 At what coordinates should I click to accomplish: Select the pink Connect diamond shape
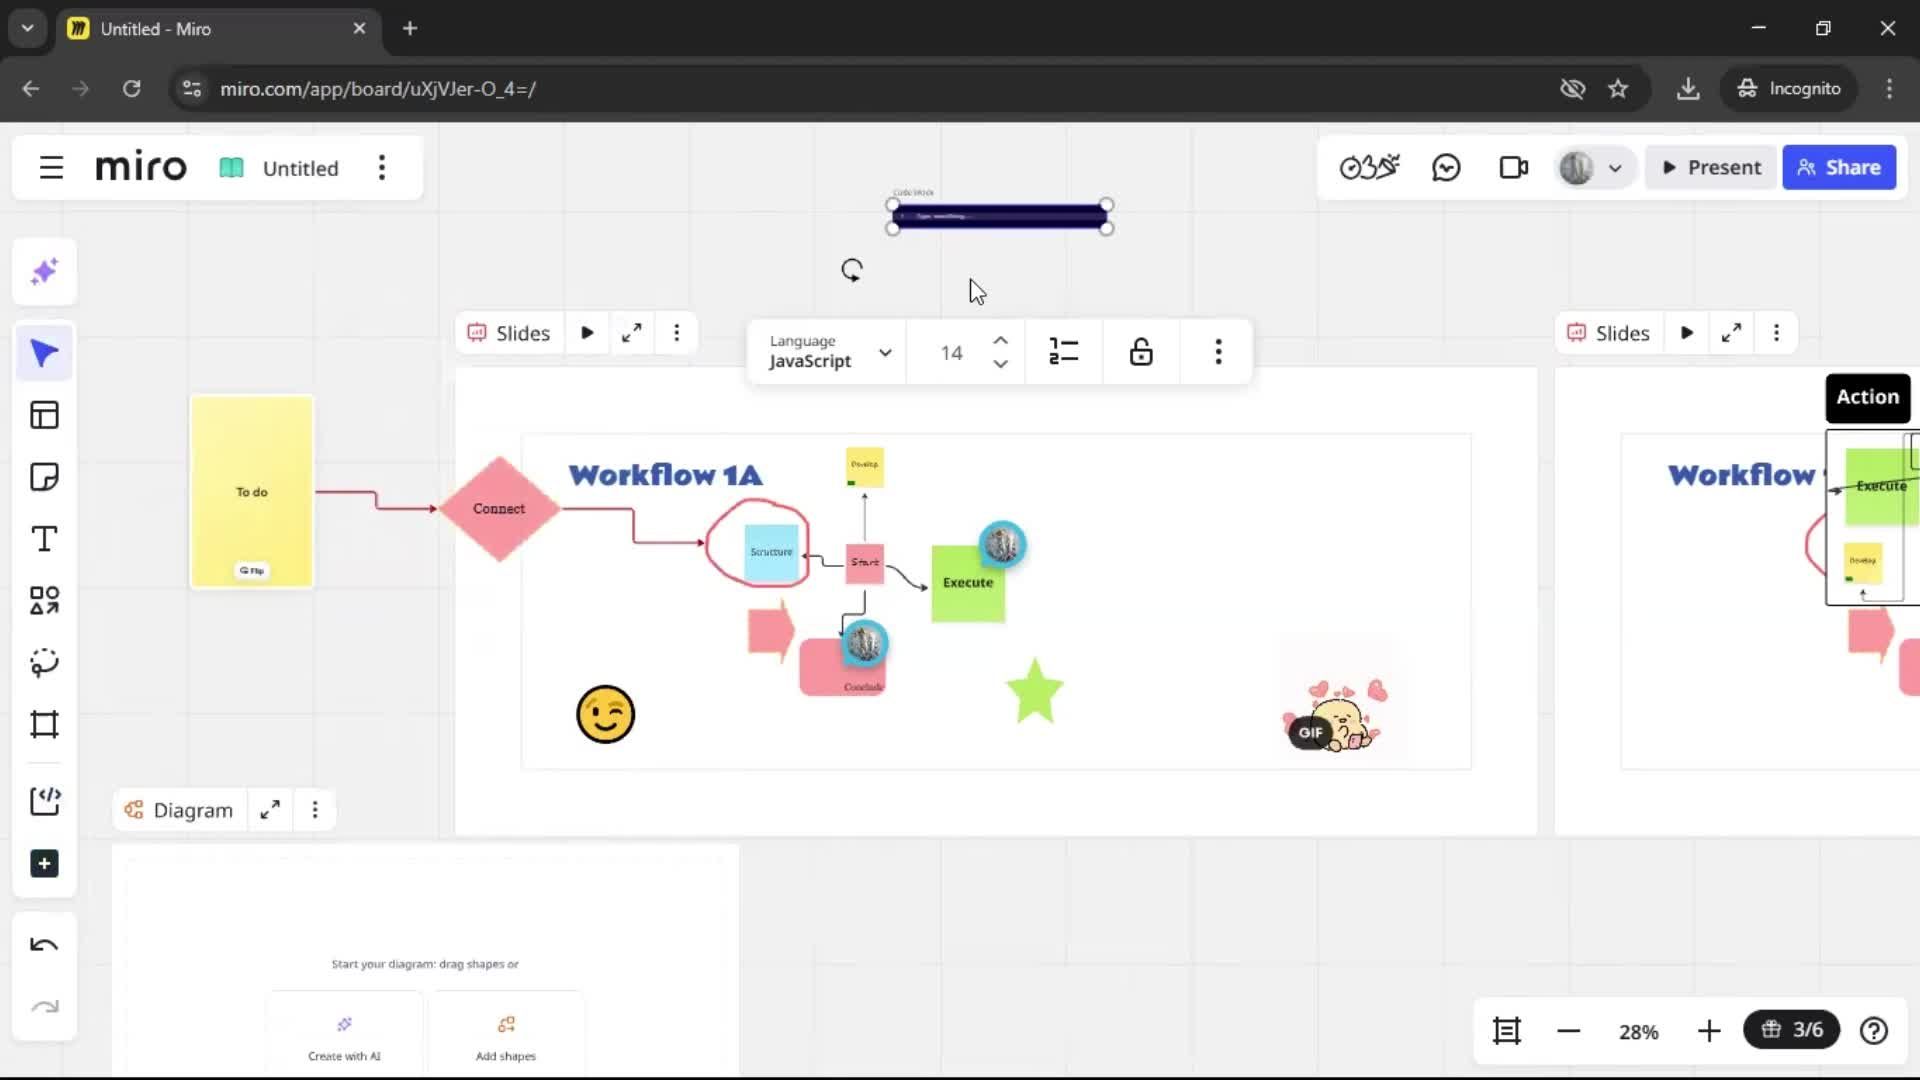click(499, 509)
